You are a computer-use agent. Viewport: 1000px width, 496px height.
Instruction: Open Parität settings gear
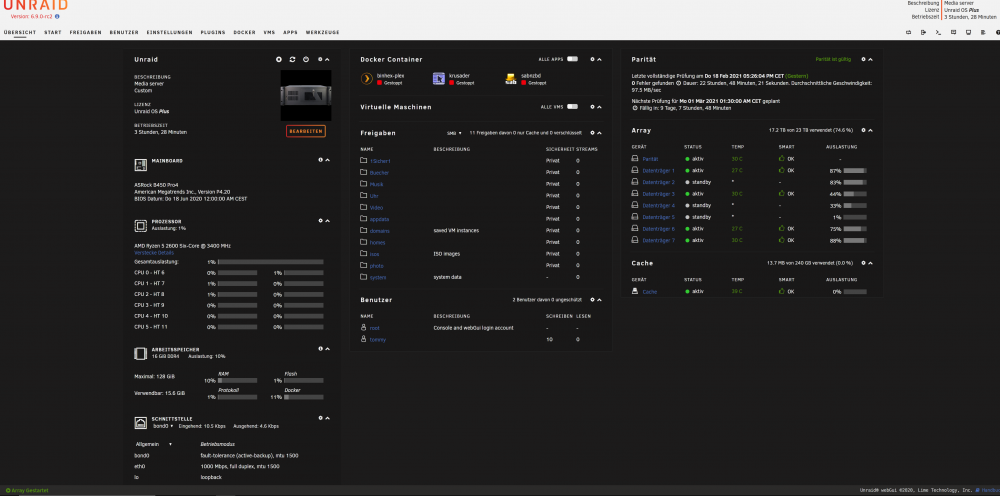coord(864,59)
